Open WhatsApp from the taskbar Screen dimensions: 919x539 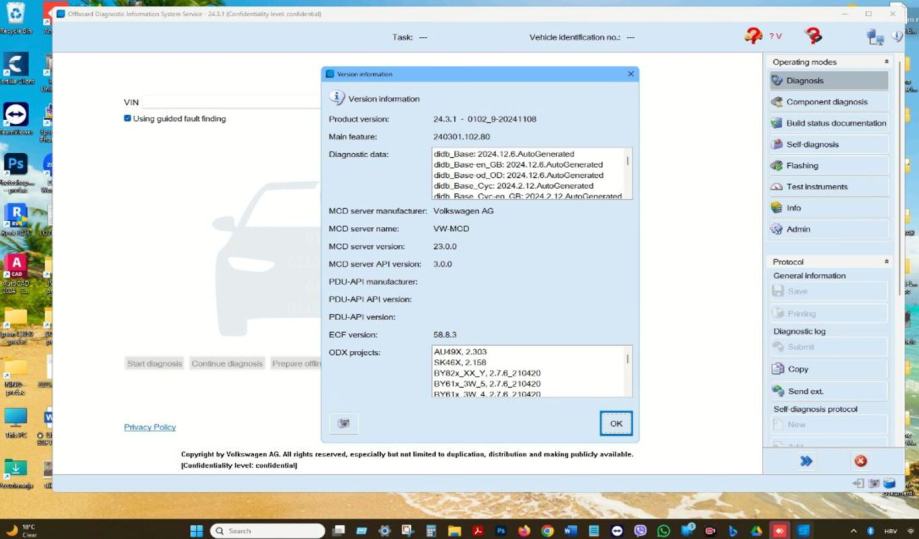(663, 531)
